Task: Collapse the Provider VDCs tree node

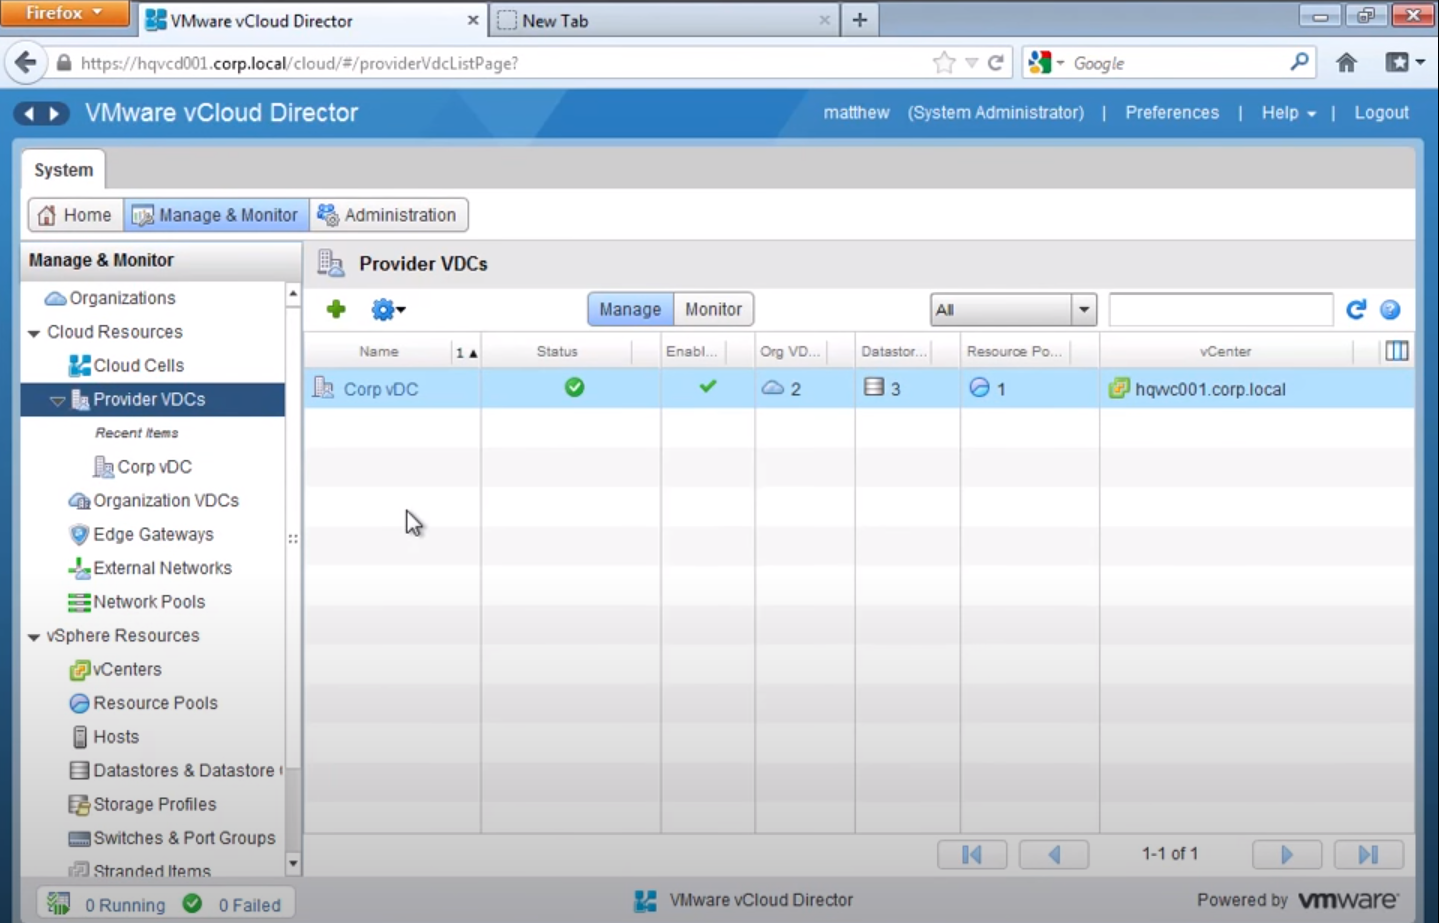Action: [57, 400]
